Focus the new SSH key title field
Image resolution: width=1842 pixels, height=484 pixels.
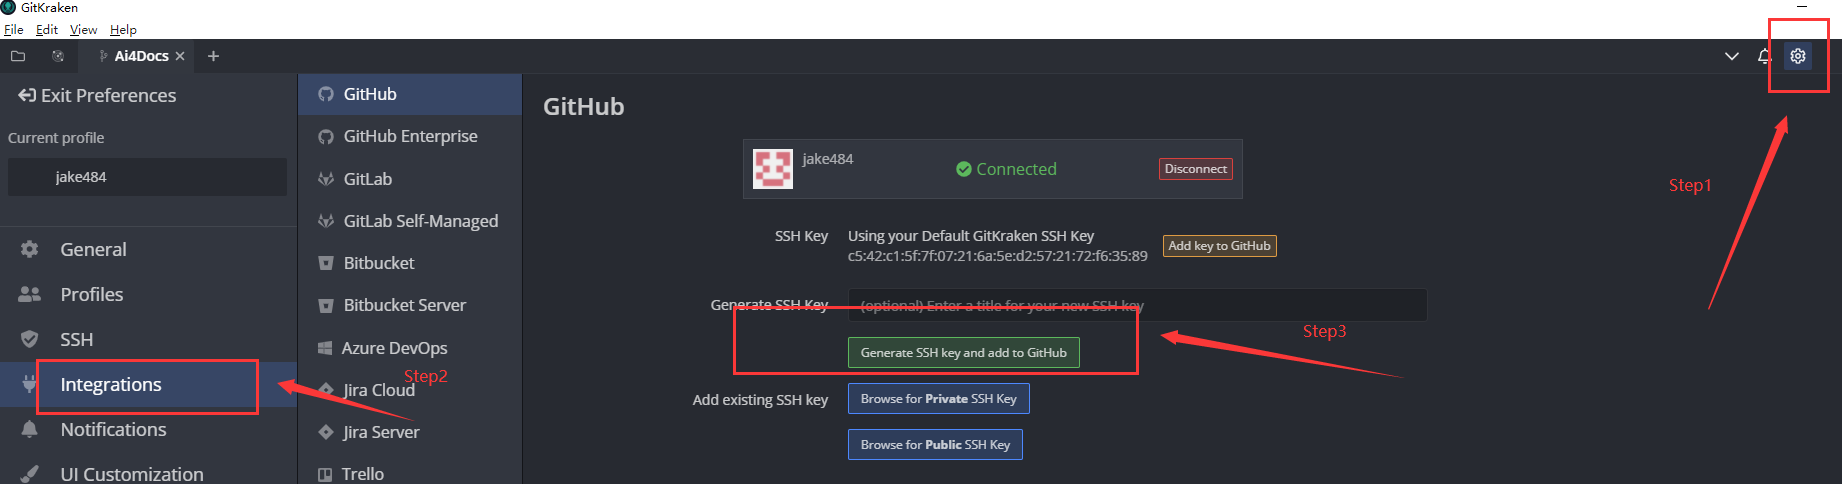1136,305
